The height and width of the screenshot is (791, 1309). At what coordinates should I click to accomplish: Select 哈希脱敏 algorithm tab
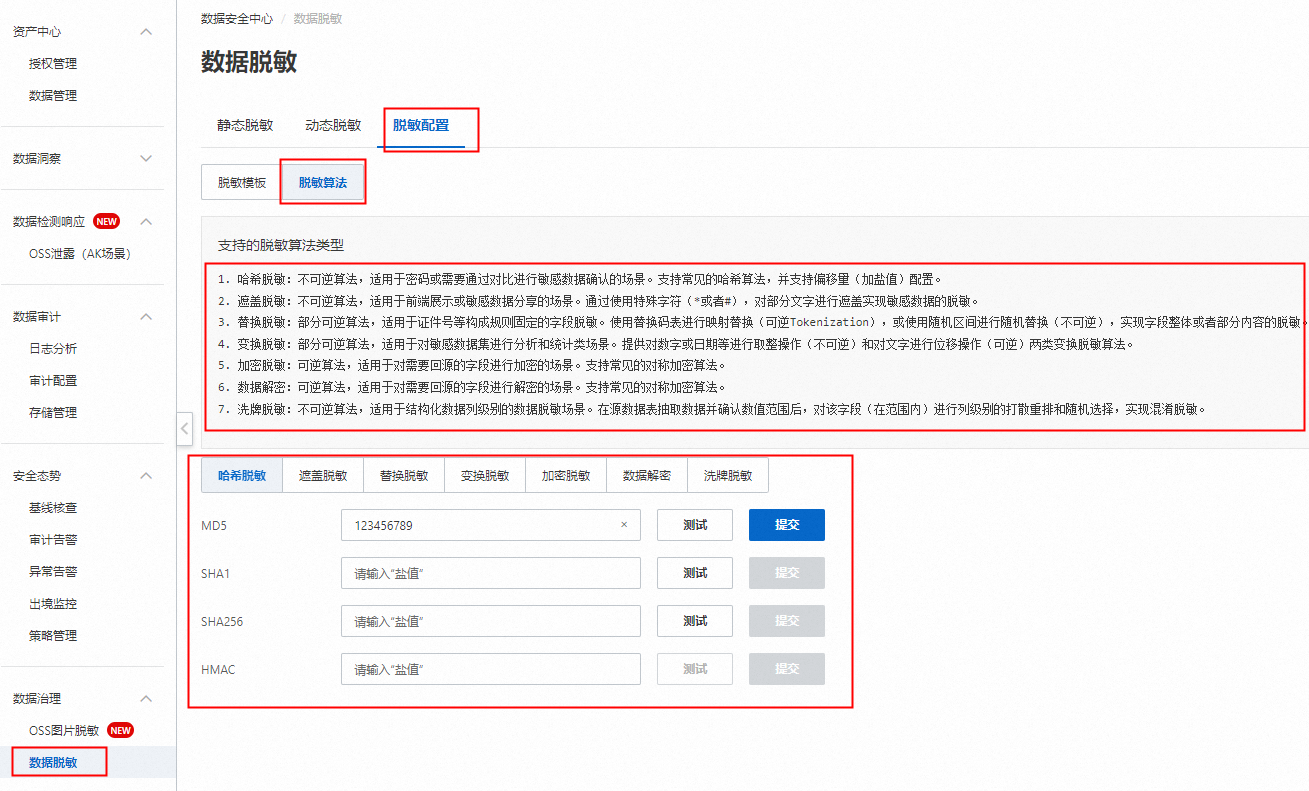tap(242, 476)
